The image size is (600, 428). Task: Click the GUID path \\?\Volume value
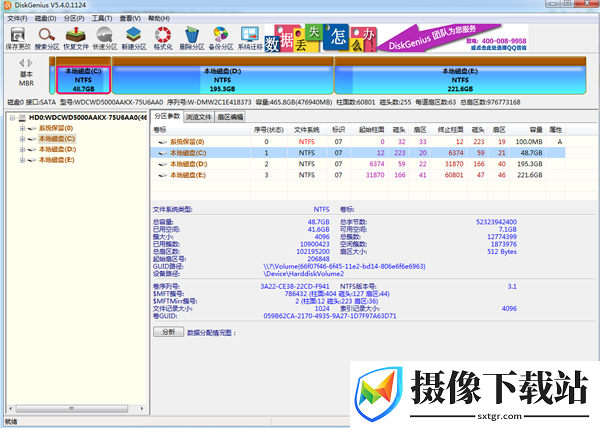click(x=344, y=267)
